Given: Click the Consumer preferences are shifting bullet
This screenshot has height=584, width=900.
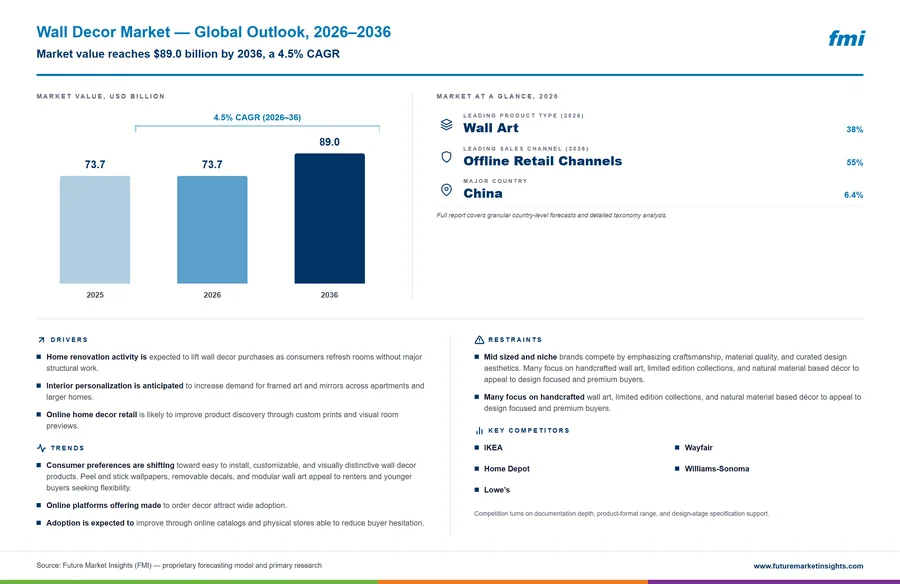Looking at the screenshot, I should pyautogui.click(x=227, y=477).
